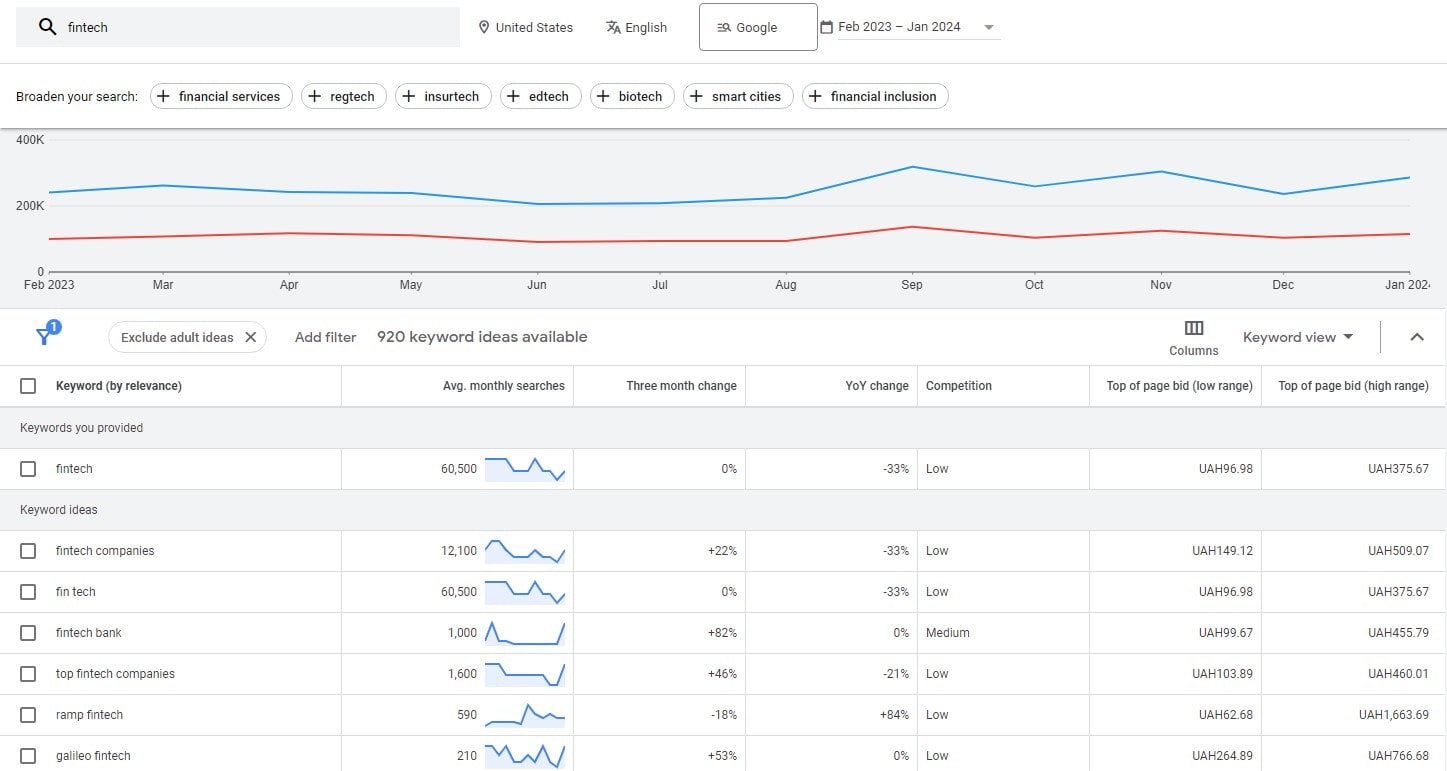The width and height of the screenshot is (1447, 771).
Task: Click the location pin icon
Action: pyautogui.click(x=484, y=27)
